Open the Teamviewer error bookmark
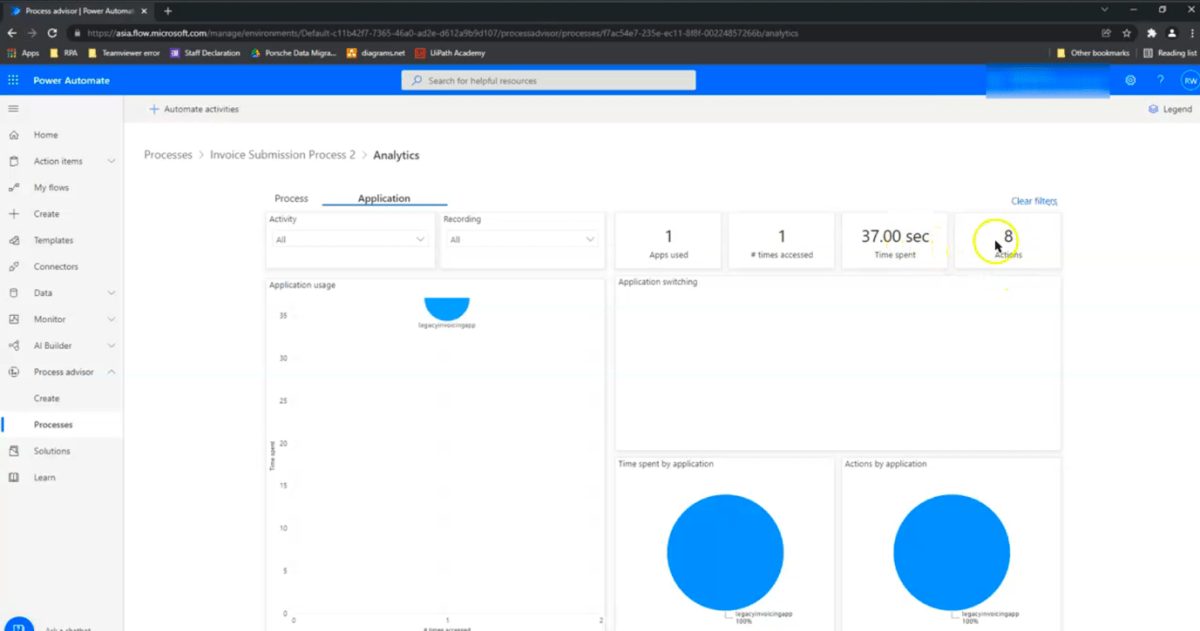The height and width of the screenshot is (631, 1200). click(124, 53)
